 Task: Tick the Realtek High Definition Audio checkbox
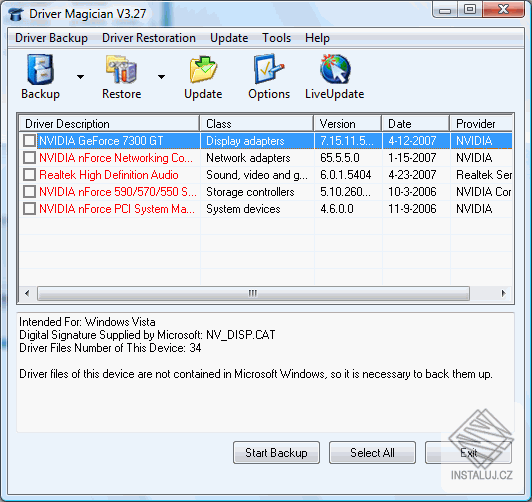pos(30,175)
